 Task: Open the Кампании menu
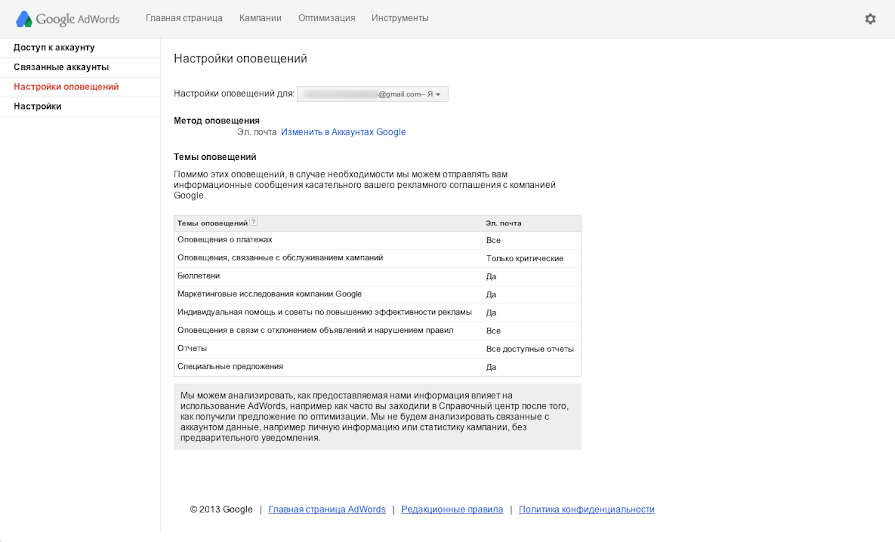(x=260, y=19)
